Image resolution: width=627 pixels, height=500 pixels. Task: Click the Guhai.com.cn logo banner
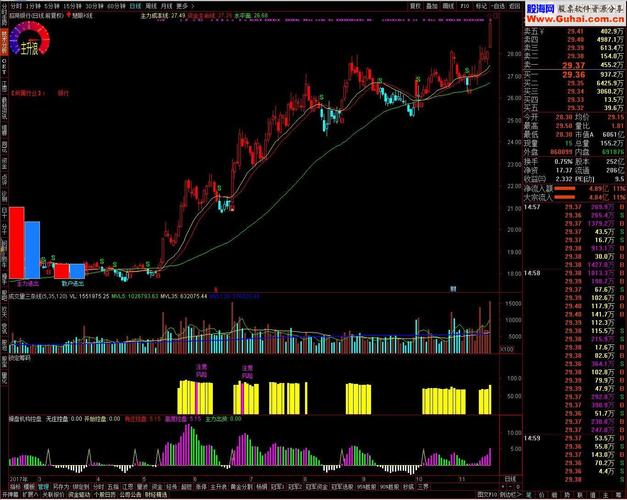pos(574,13)
